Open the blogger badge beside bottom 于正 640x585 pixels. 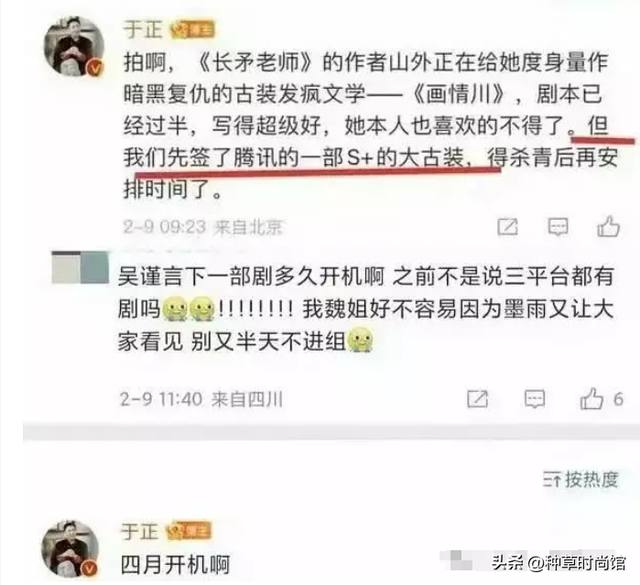pos(190,531)
